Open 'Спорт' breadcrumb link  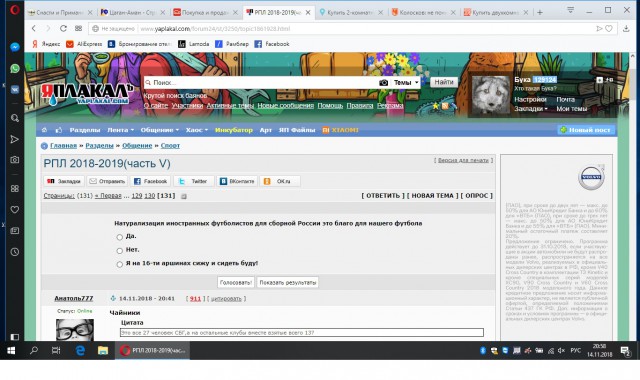(170, 145)
